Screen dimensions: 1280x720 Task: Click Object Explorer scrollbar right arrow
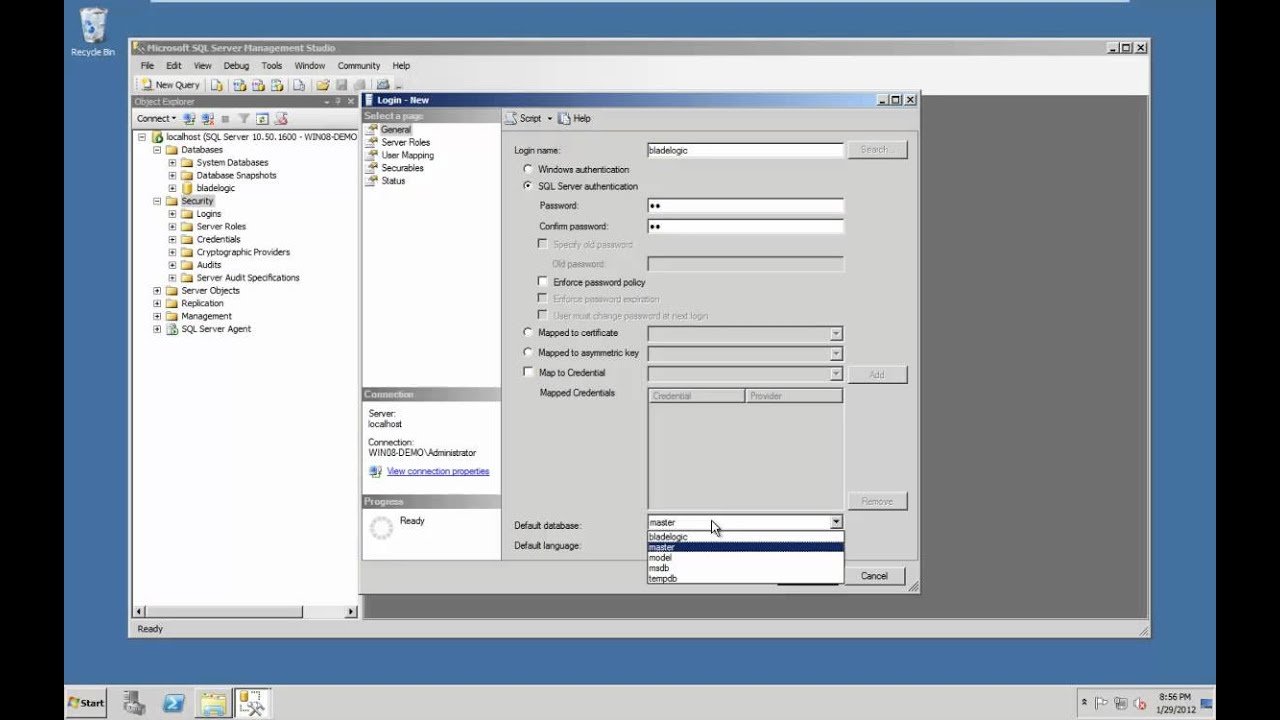point(351,612)
